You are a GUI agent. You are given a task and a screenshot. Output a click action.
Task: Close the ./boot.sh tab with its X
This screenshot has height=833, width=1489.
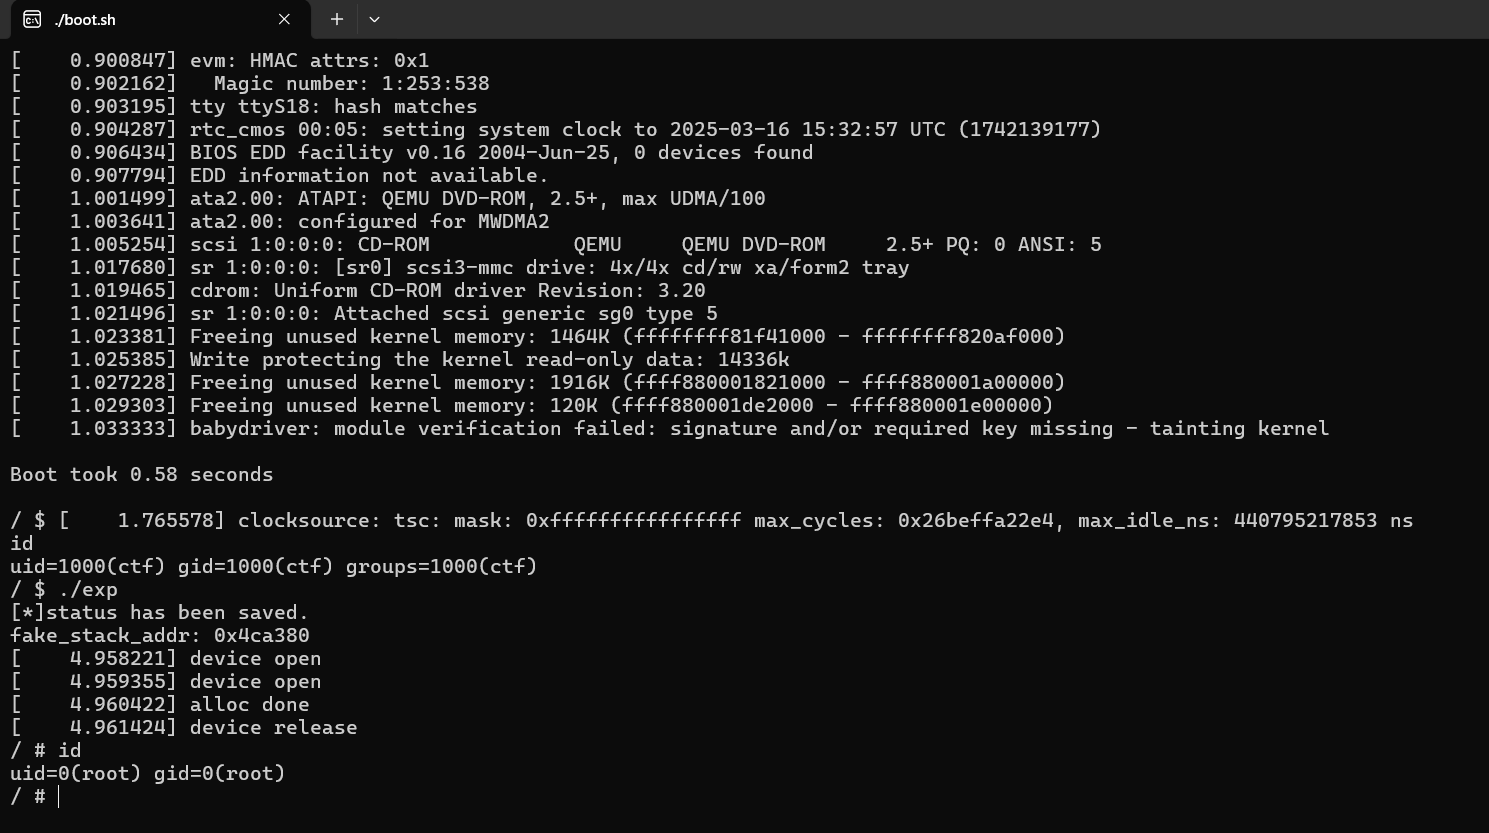click(x=283, y=19)
